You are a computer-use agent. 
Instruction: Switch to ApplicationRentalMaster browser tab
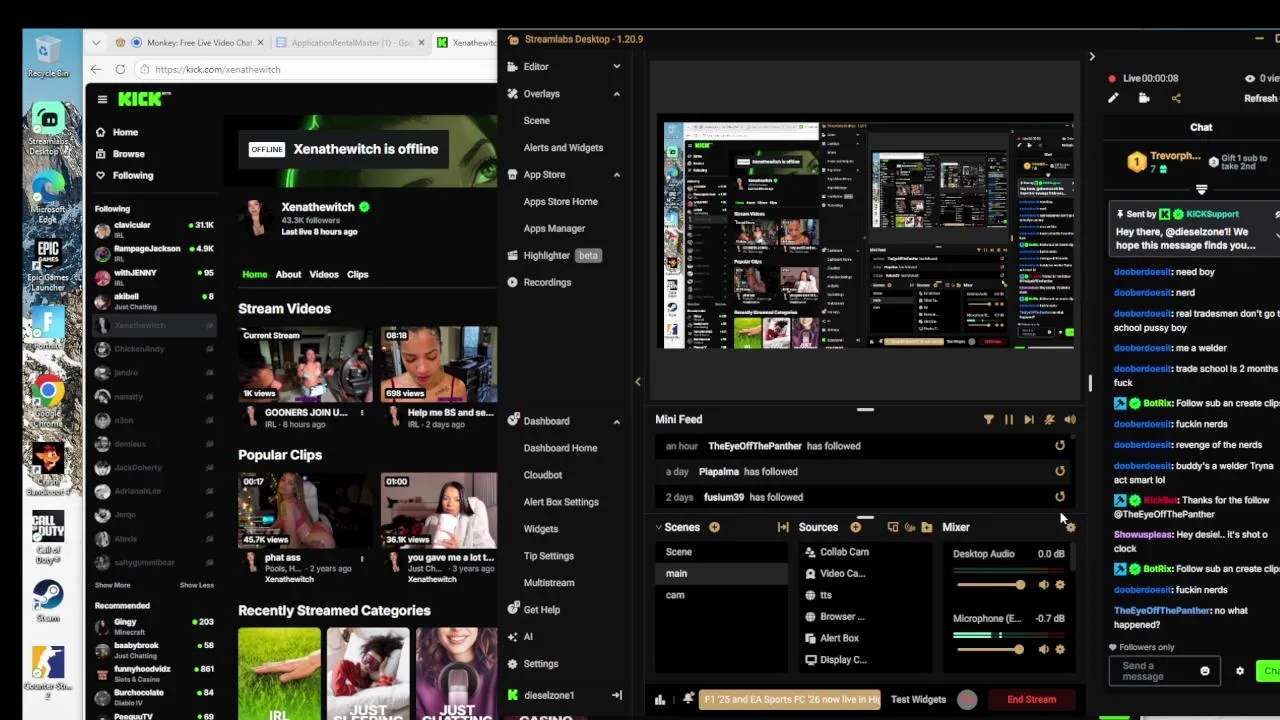click(x=350, y=42)
